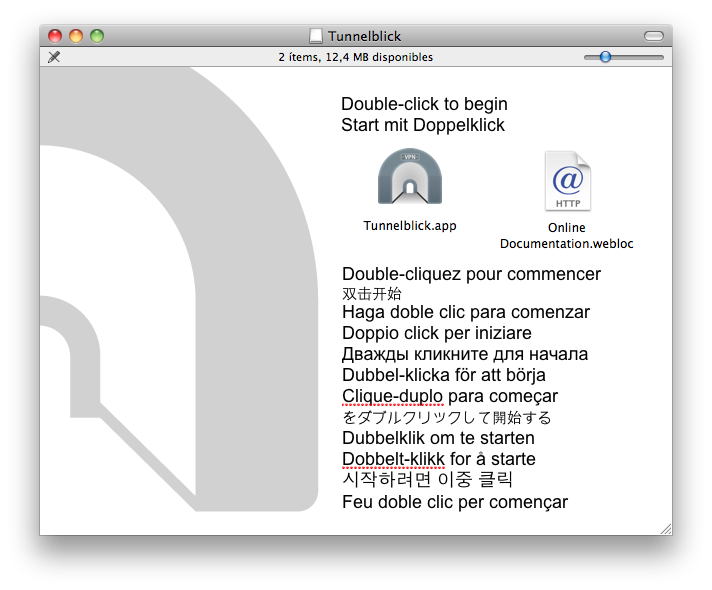Click the 'Haga doble clic para comenzar' text

coord(466,312)
